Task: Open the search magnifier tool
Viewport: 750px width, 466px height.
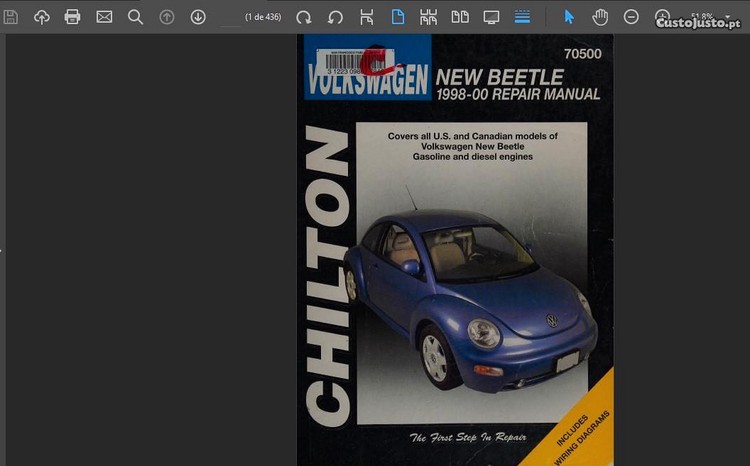Action: [x=135, y=17]
